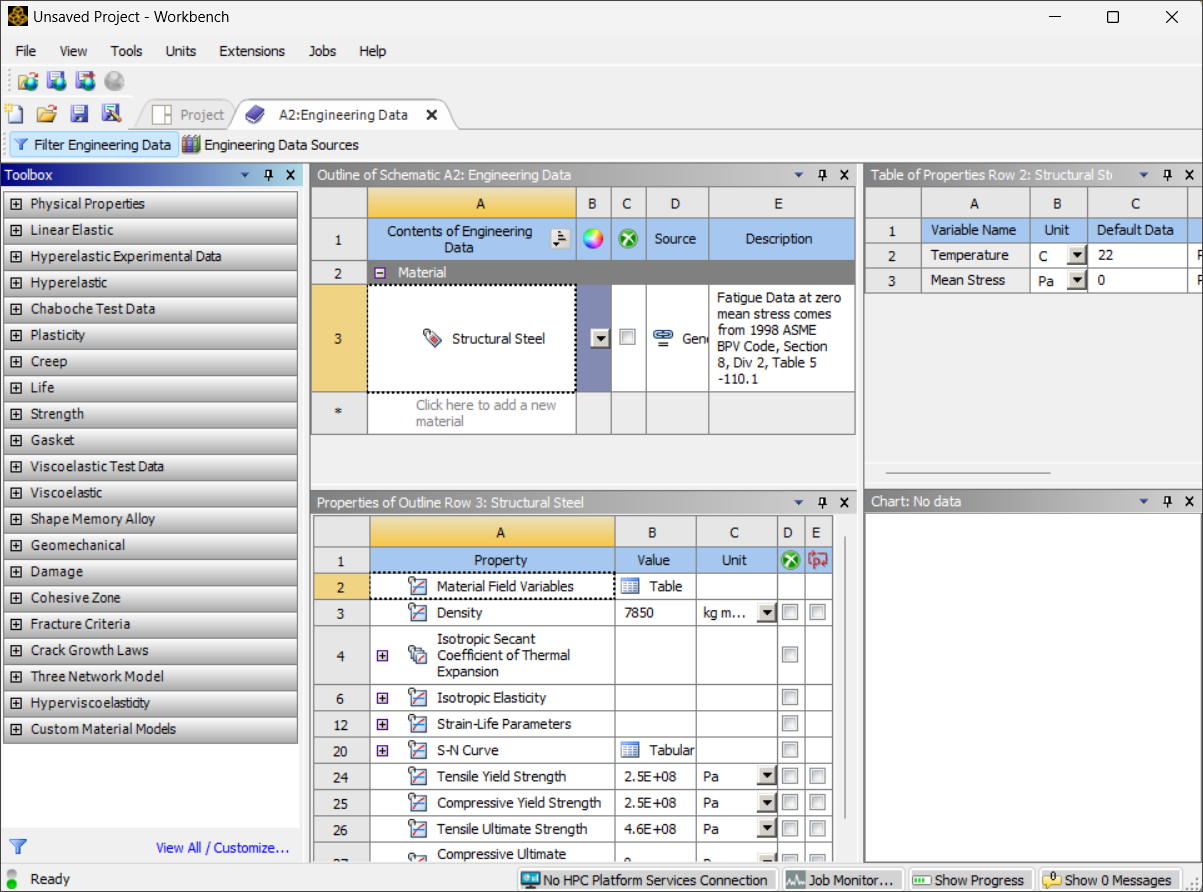
Task: Click the Temperature default data value 22
Action: 1137,255
